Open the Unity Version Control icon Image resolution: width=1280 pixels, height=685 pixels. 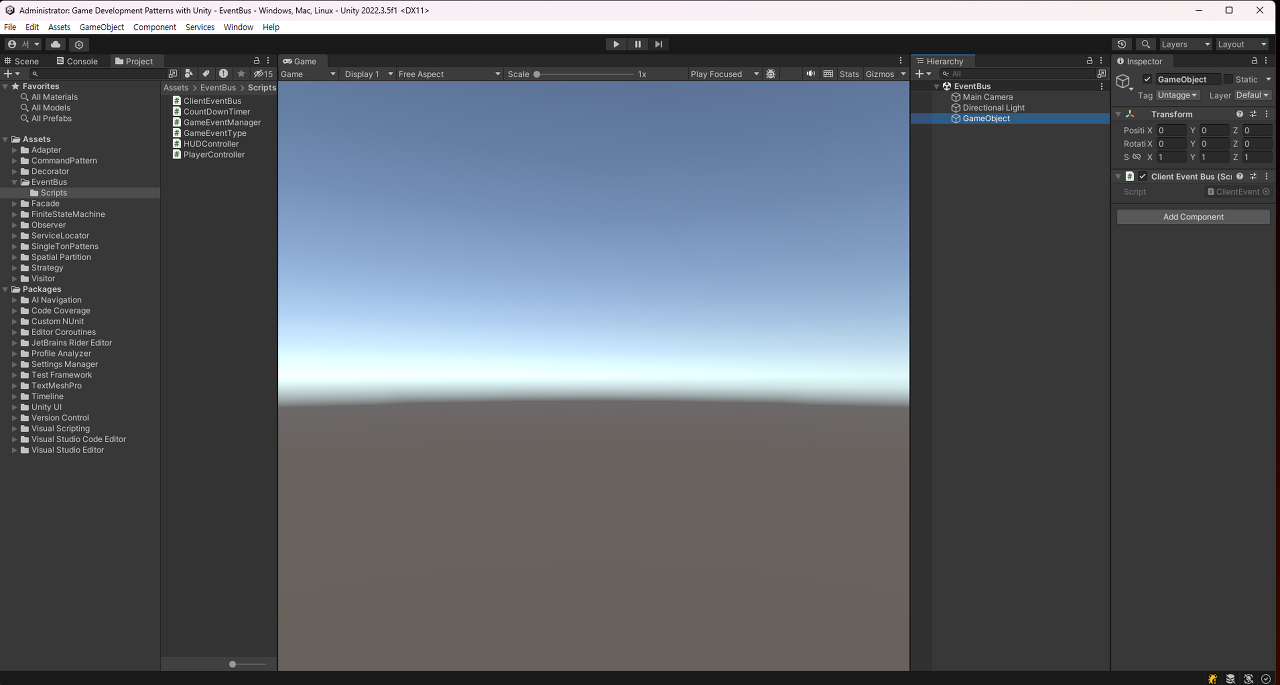click(x=80, y=44)
